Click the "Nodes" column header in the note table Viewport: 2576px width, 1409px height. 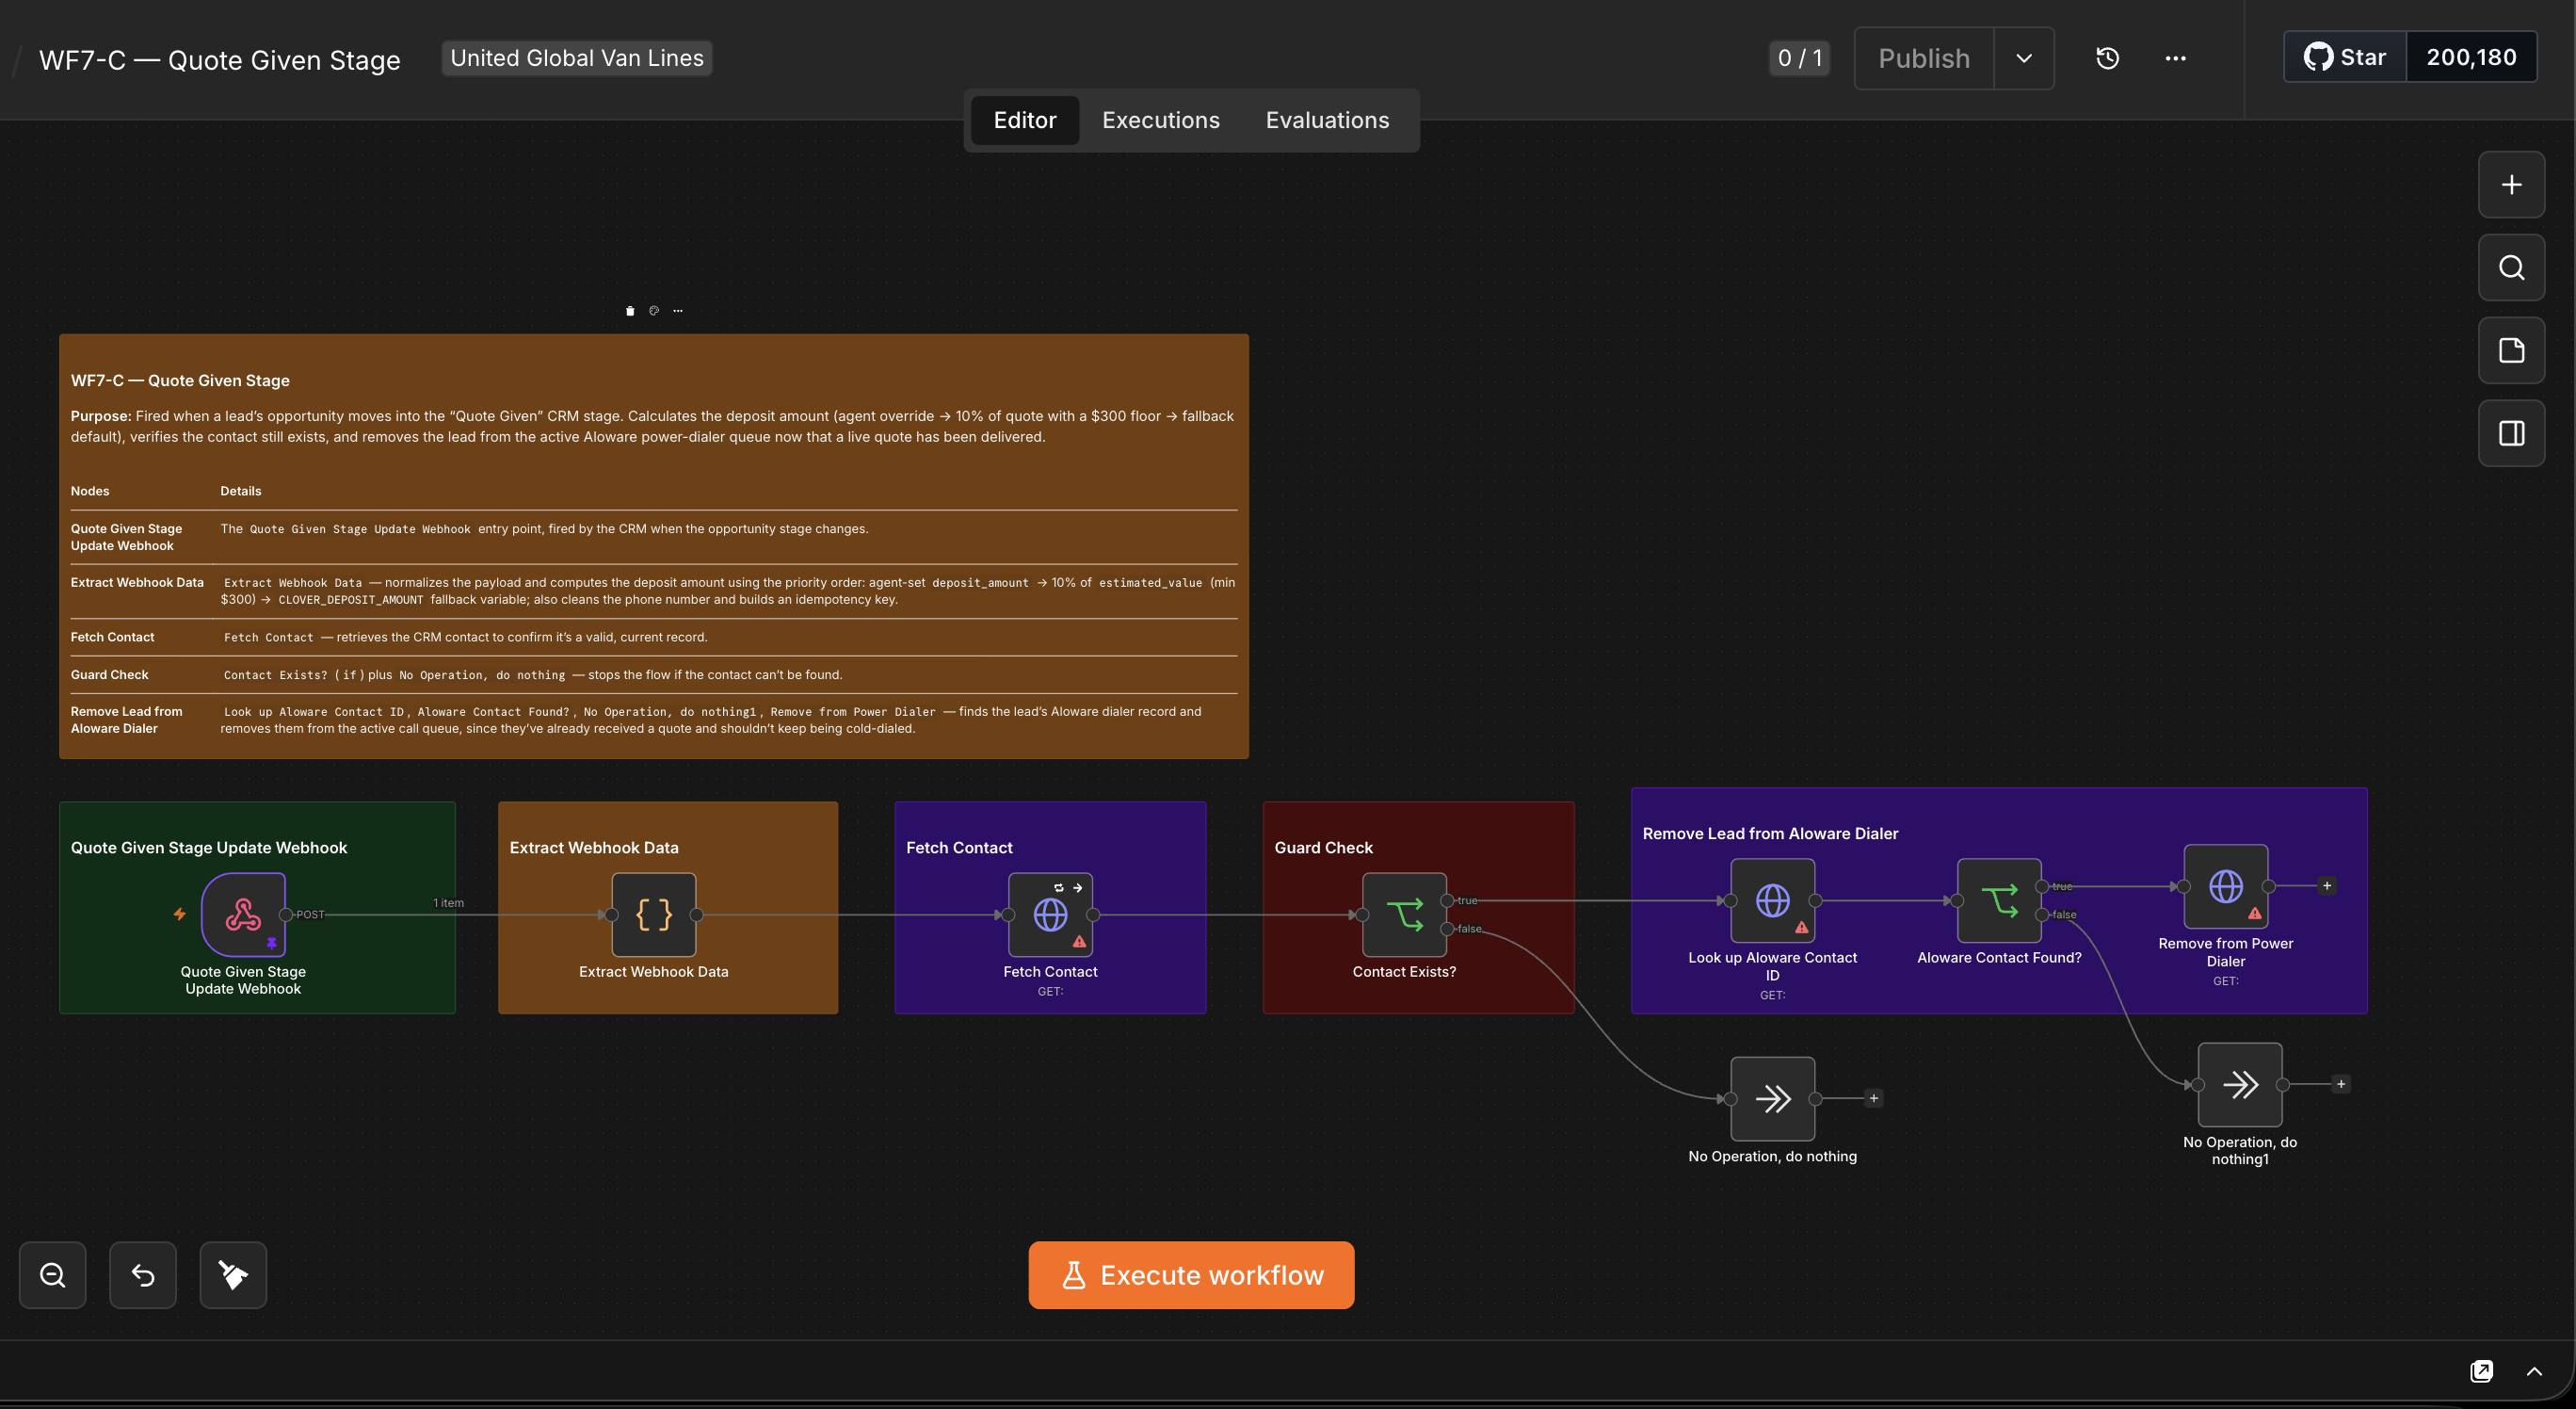tap(90, 491)
